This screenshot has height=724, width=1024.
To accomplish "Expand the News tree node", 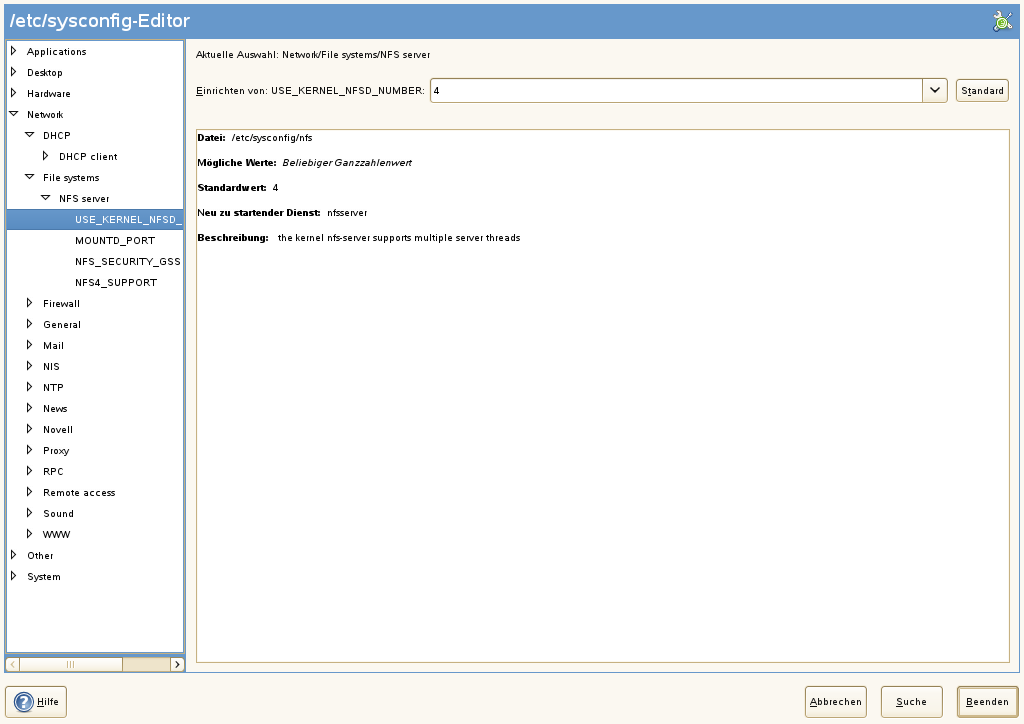I will point(29,408).
